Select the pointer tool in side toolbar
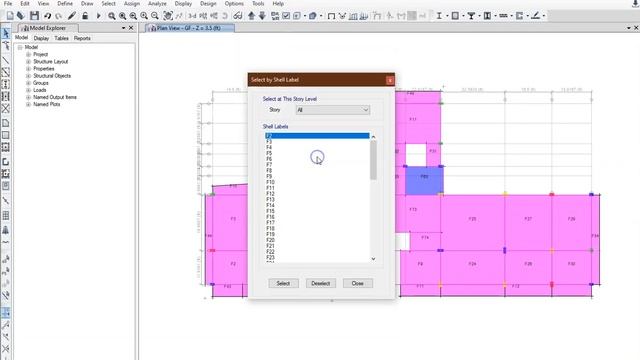 pyautogui.click(x=6, y=33)
